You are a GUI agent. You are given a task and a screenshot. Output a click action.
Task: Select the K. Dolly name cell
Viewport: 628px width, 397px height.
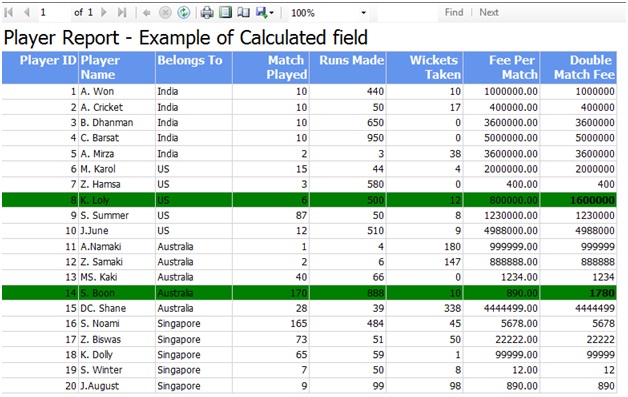pyautogui.click(x=117, y=355)
